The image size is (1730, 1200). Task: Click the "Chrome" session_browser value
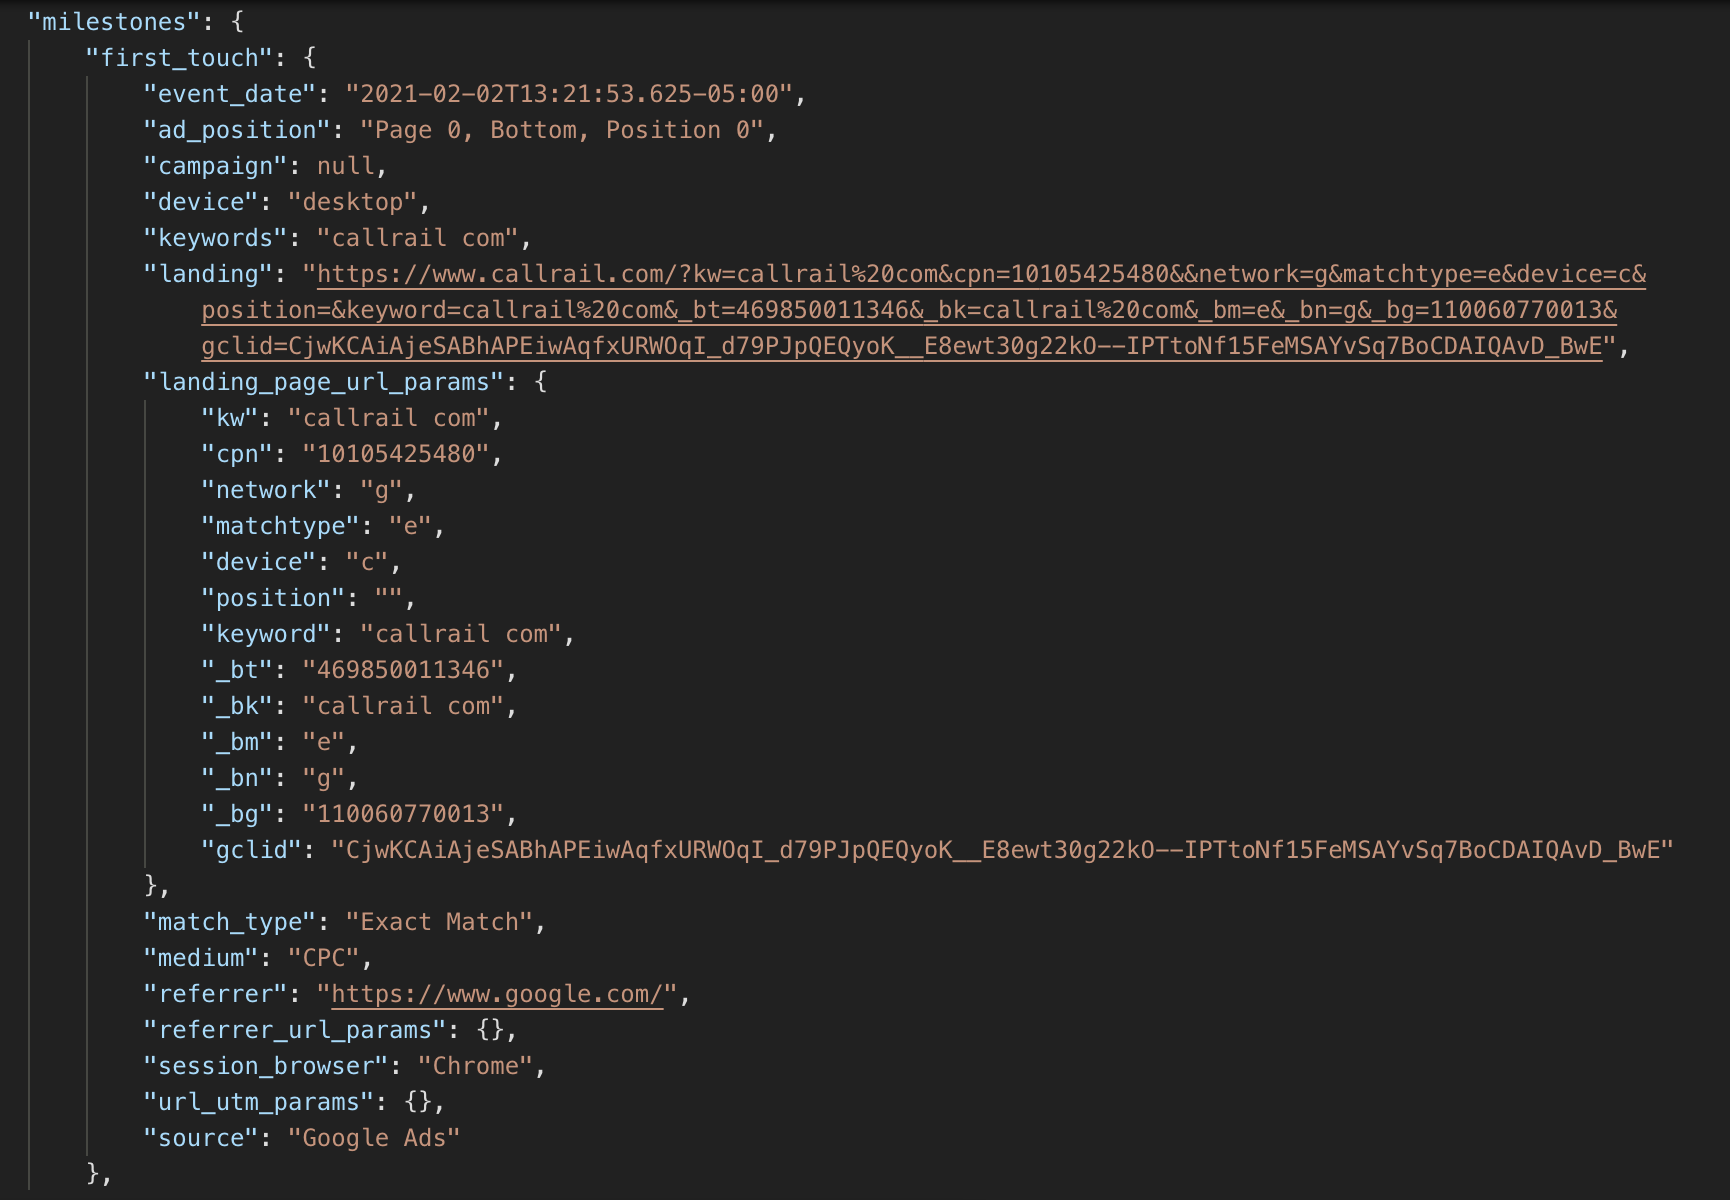click(x=475, y=1066)
